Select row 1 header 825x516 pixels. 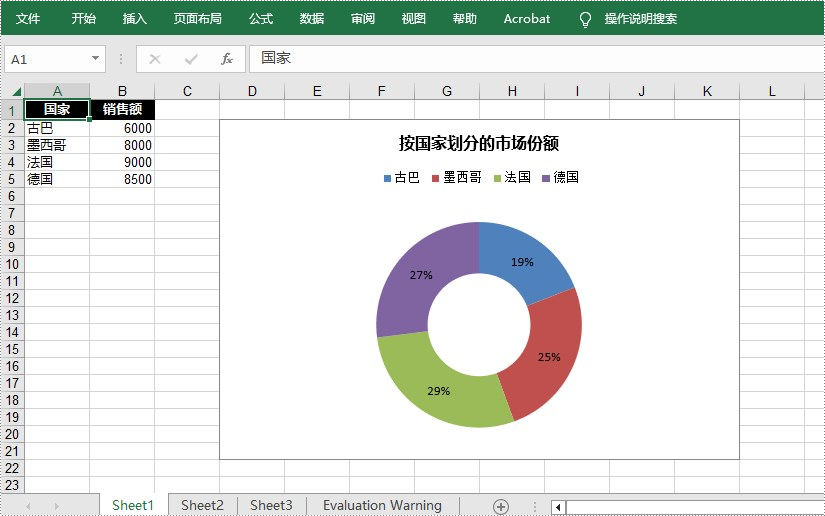point(12,110)
